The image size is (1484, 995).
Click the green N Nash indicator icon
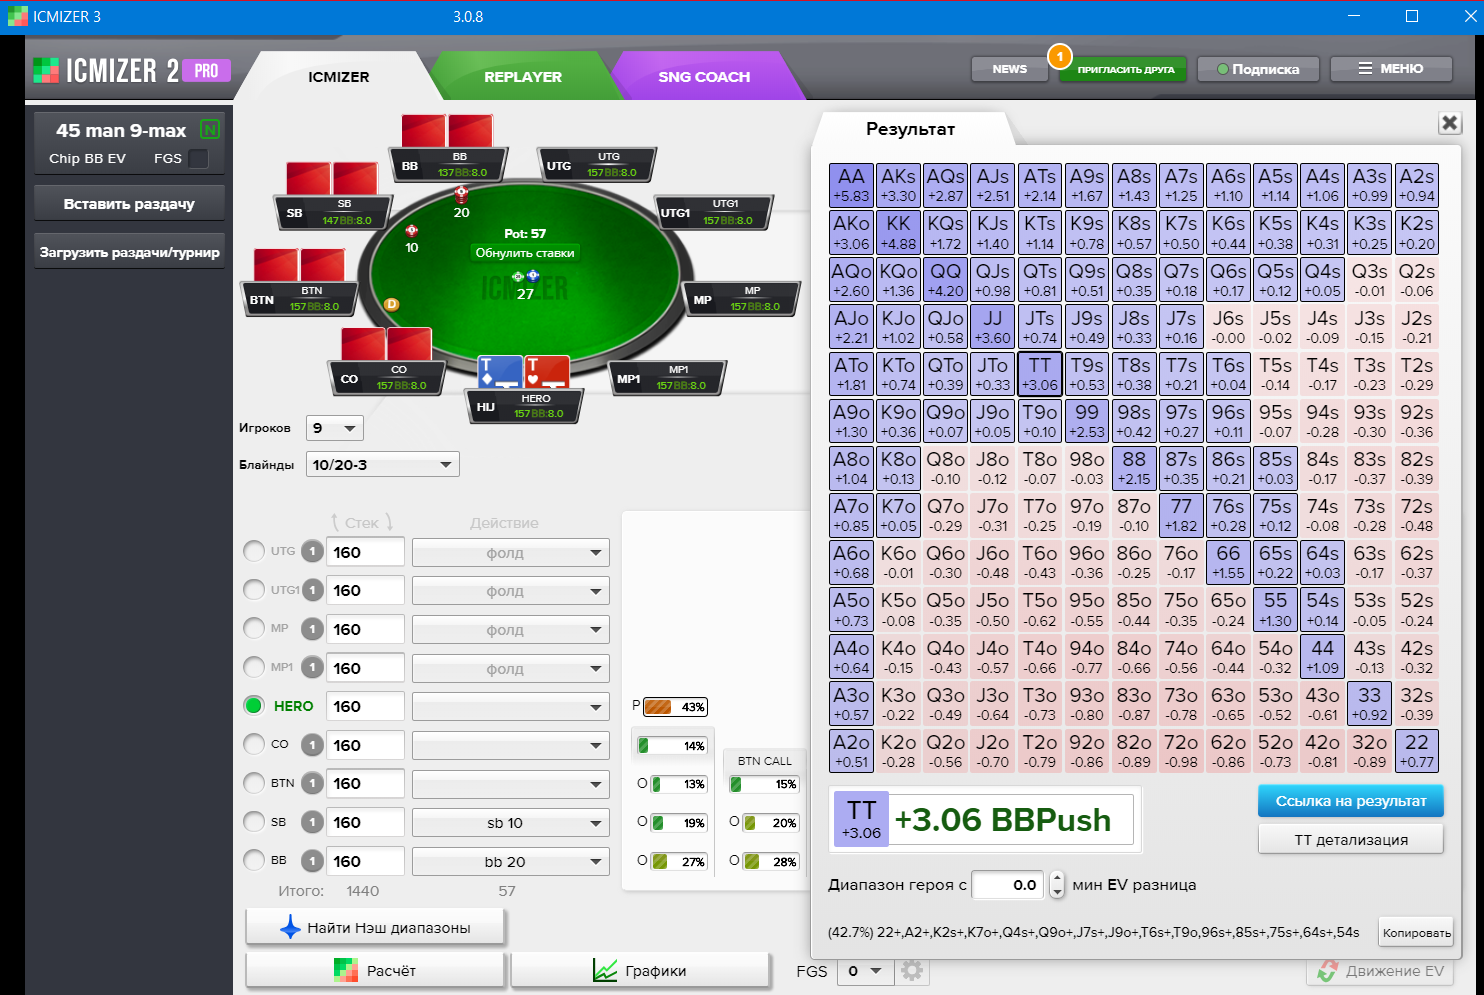coord(210,130)
